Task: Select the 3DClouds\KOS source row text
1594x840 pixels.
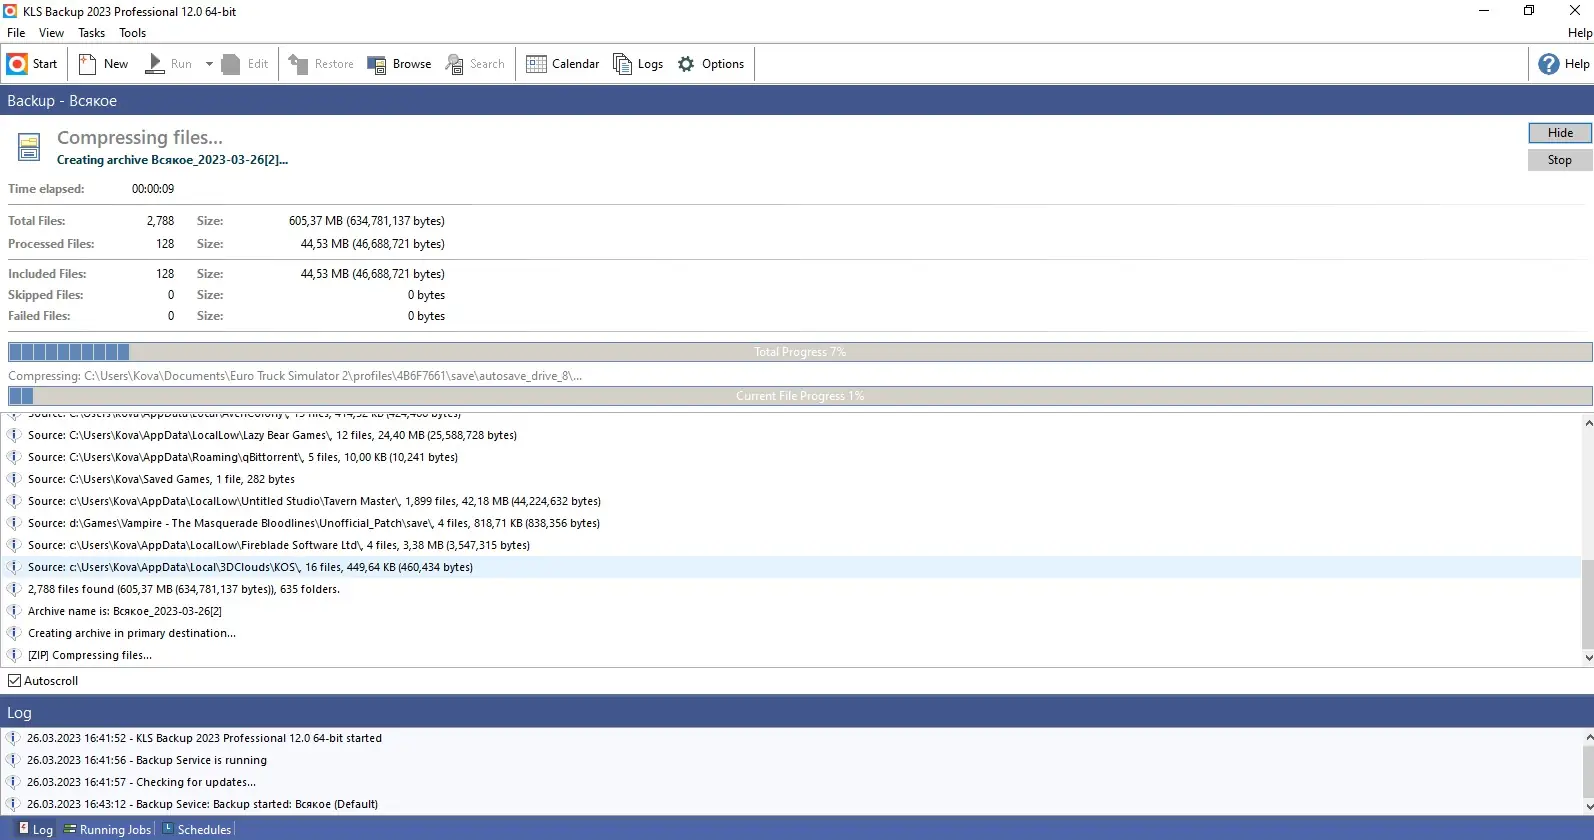Action: 250,567
